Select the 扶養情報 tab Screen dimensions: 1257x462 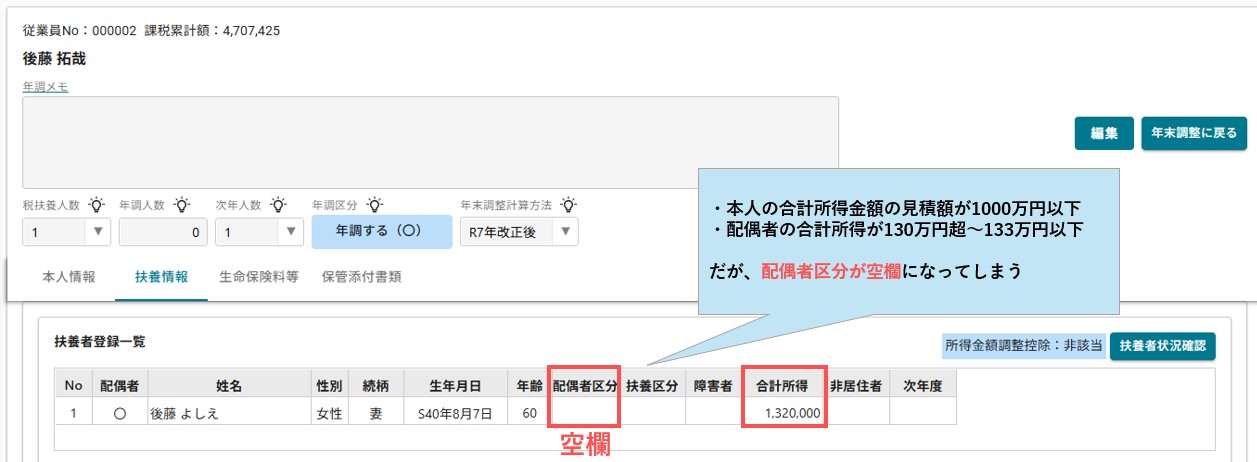[x=162, y=277]
